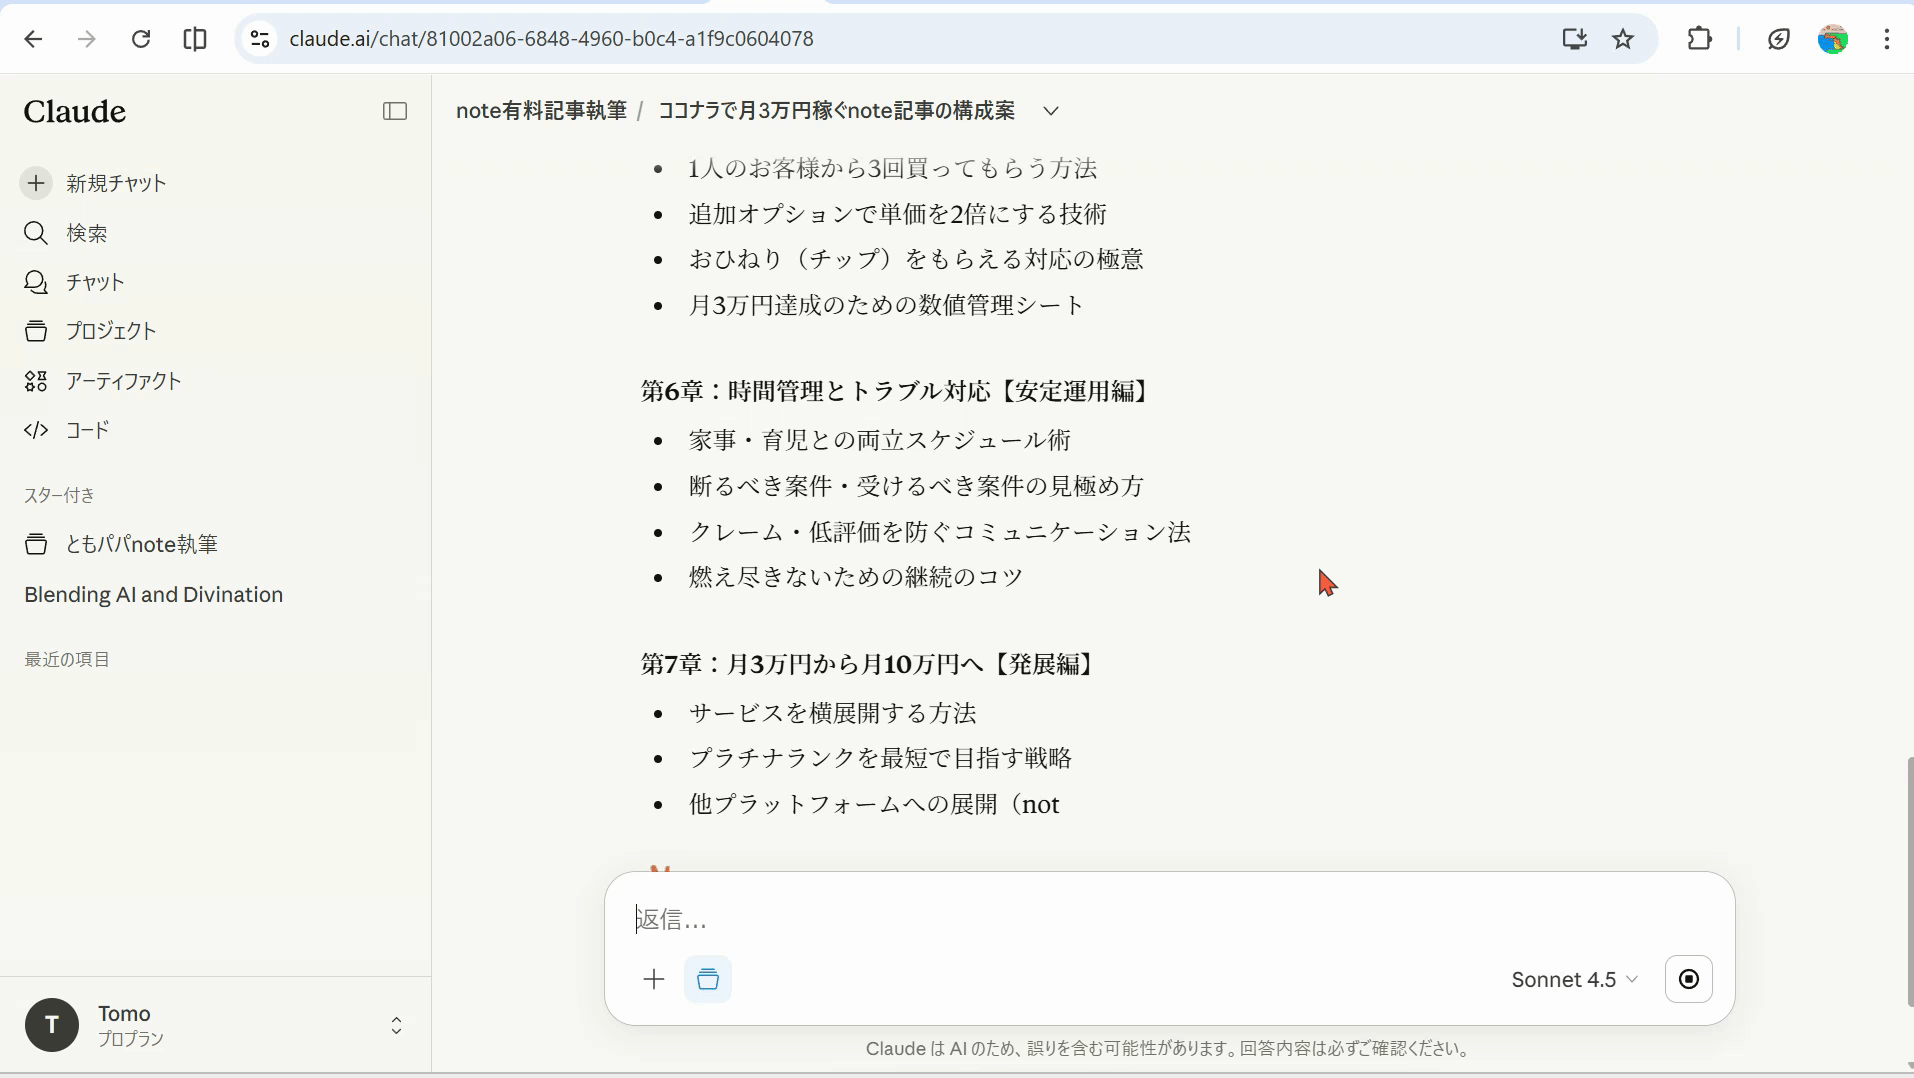This screenshot has height=1078, width=1914.
Task: Stop response generation button
Action: point(1688,979)
